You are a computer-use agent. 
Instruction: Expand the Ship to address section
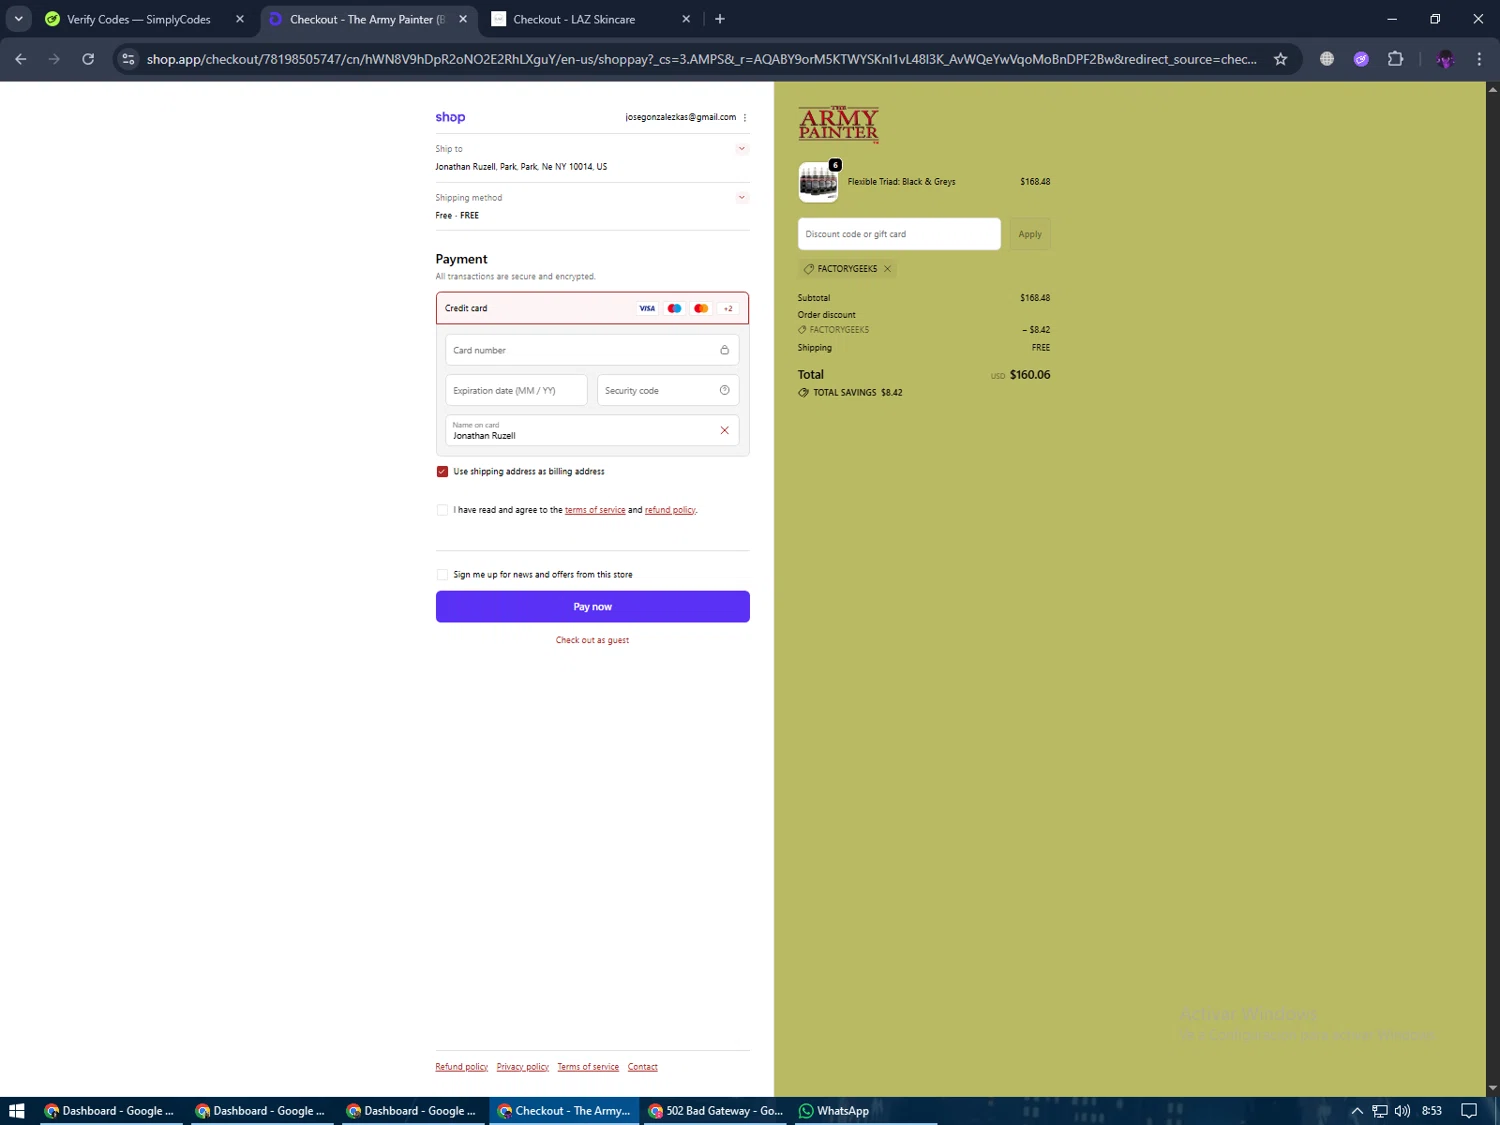[x=742, y=149]
